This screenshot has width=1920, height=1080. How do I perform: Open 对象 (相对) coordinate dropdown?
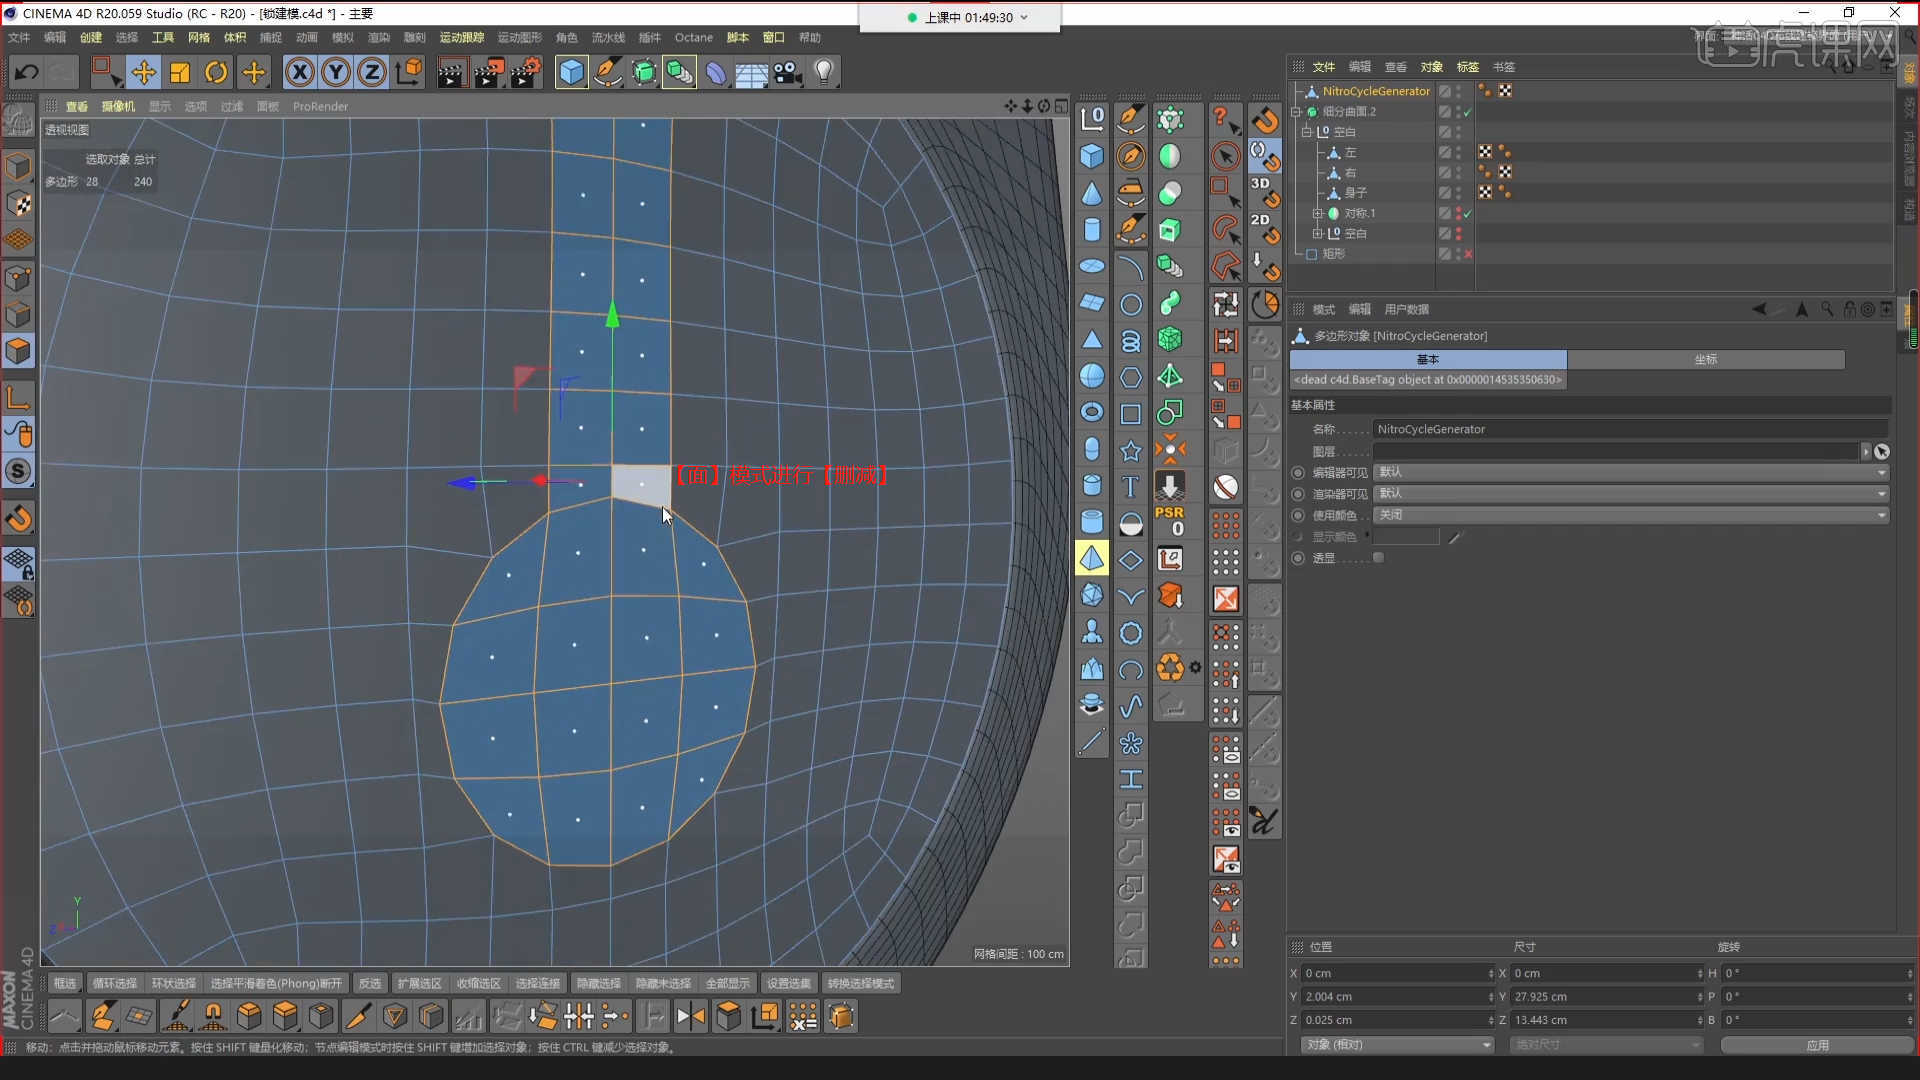click(x=1397, y=1045)
